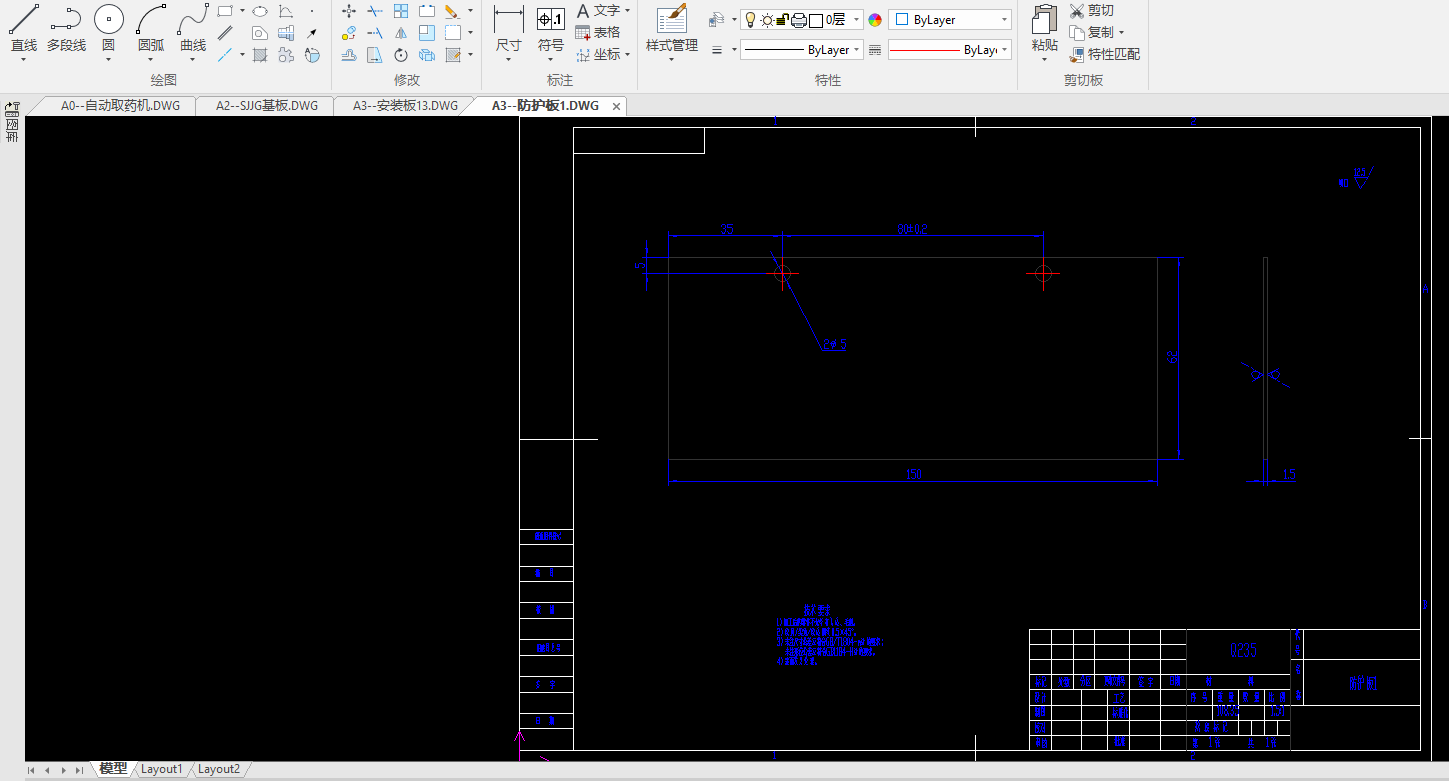Image resolution: width=1449 pixels, height=781 pixels.
Task: Expand the arrow under Arc (圆弧)
Action: click(x=151, y=59)
